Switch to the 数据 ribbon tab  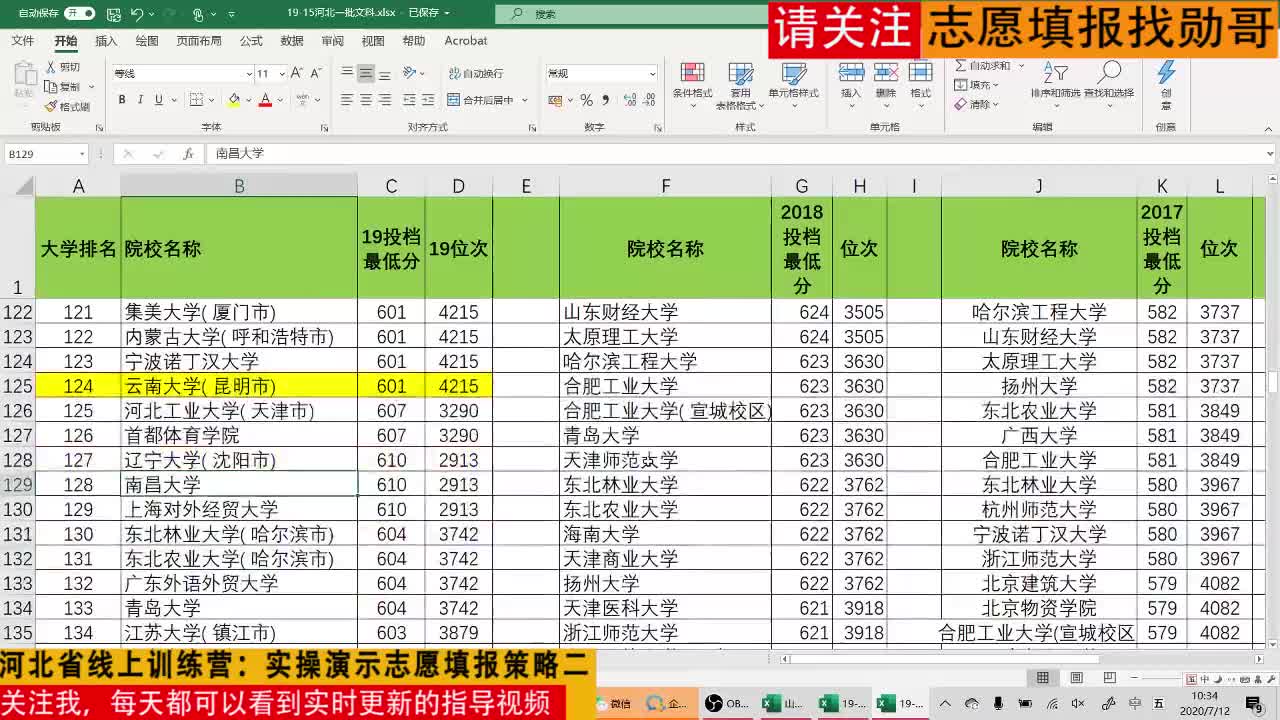tap(292, 41)
